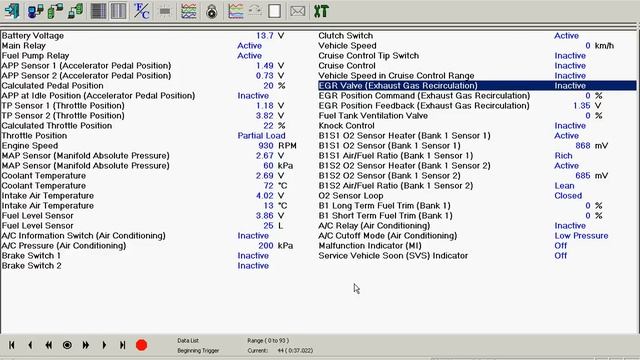640x360 pixels.
Task: Click the red record button
Action: tap(141, 345)
